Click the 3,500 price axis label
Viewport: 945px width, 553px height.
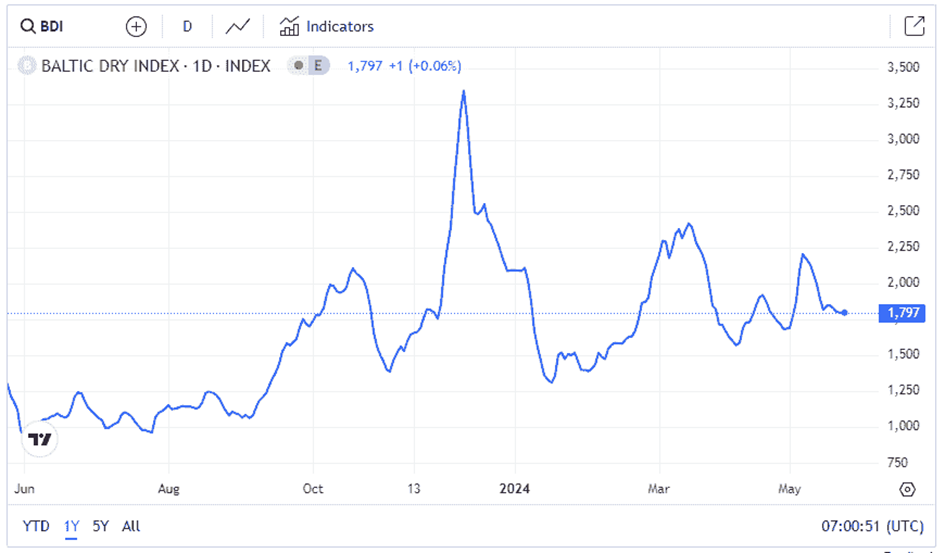point(903,67)
